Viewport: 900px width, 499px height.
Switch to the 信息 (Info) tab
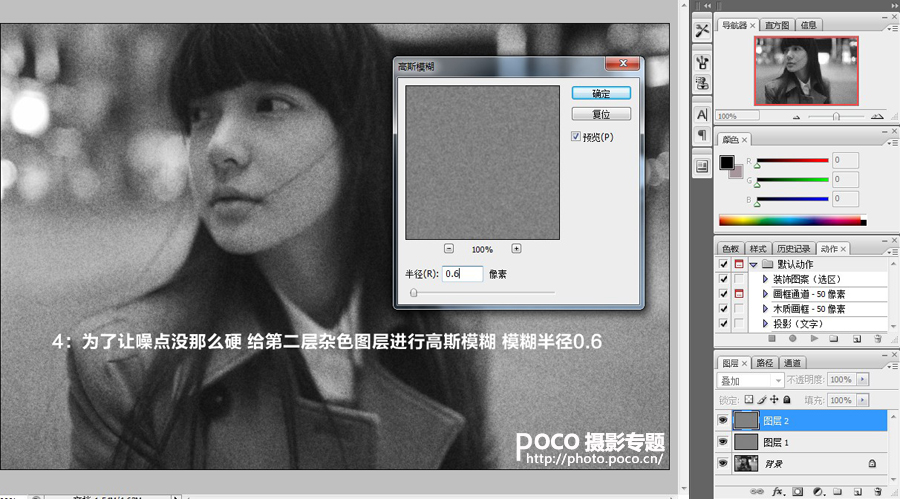[808, 25]
